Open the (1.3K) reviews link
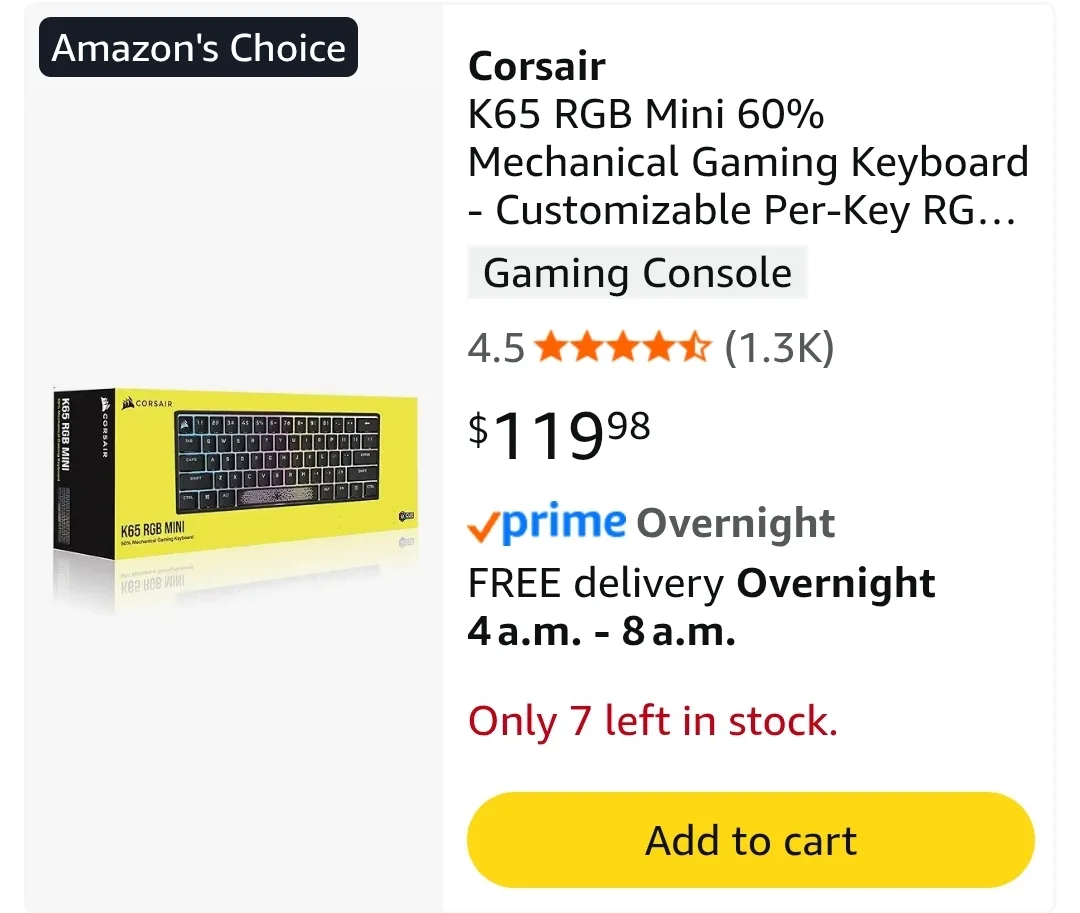 coord(781,347)
